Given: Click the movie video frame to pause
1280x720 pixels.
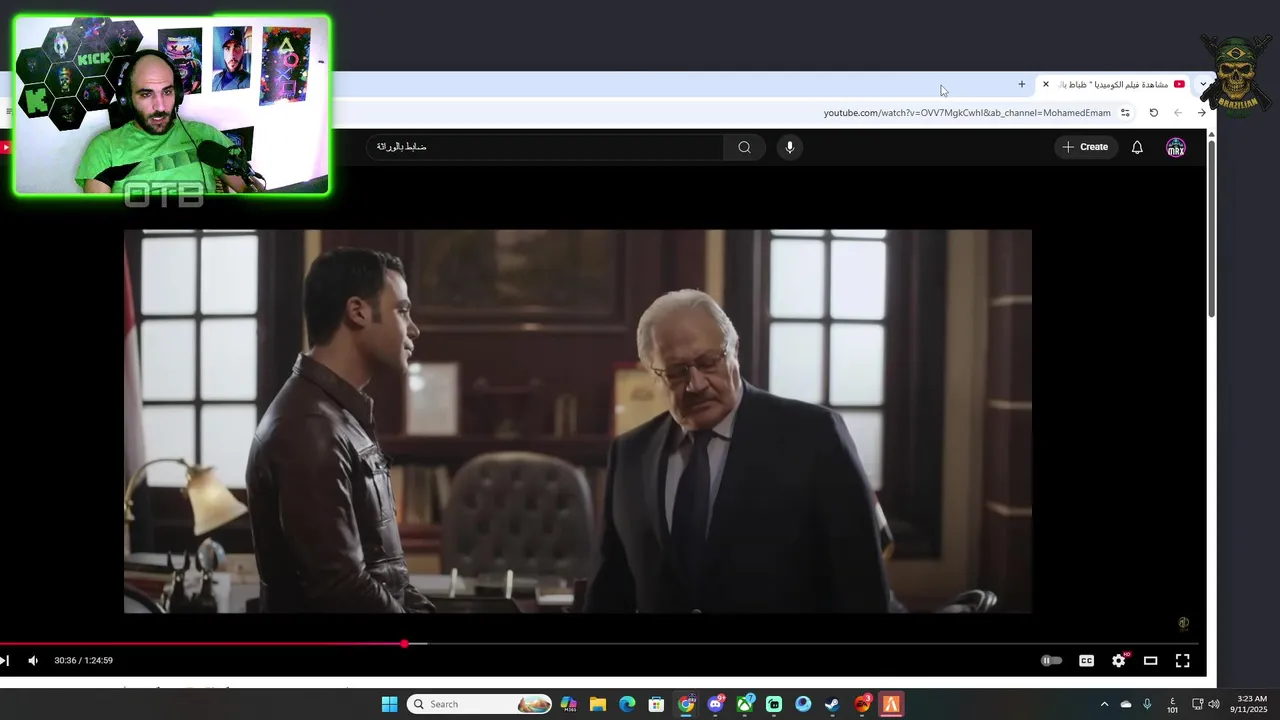Looking at the screenshot, I should pyautogui.click(x=578, y=421).
